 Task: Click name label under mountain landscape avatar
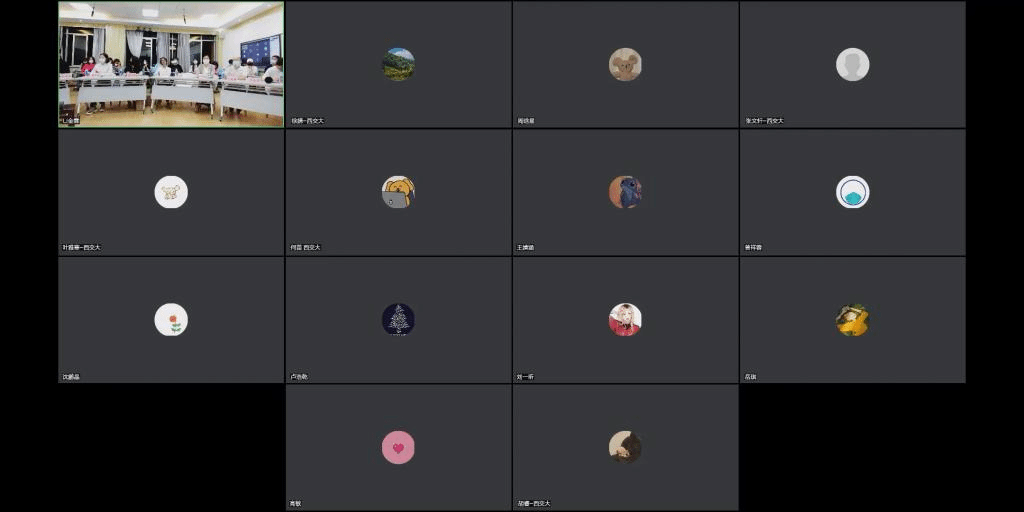pyautogui.click(x=307, y=121)
